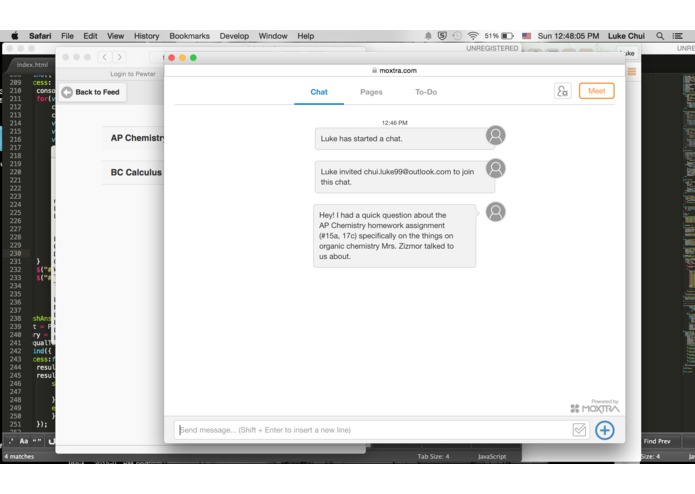Click Find Prev in Sublime
Screen dimensions: 695x494
(x=657, y=441)
